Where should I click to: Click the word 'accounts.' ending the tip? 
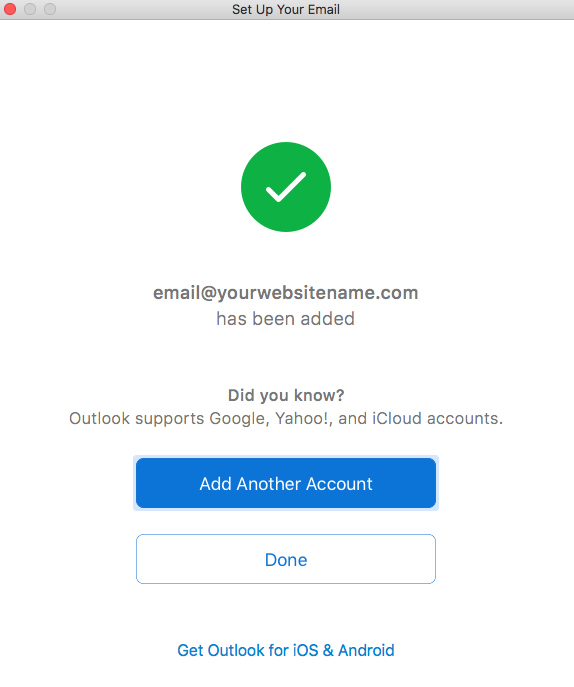click(x=465, y=418)
